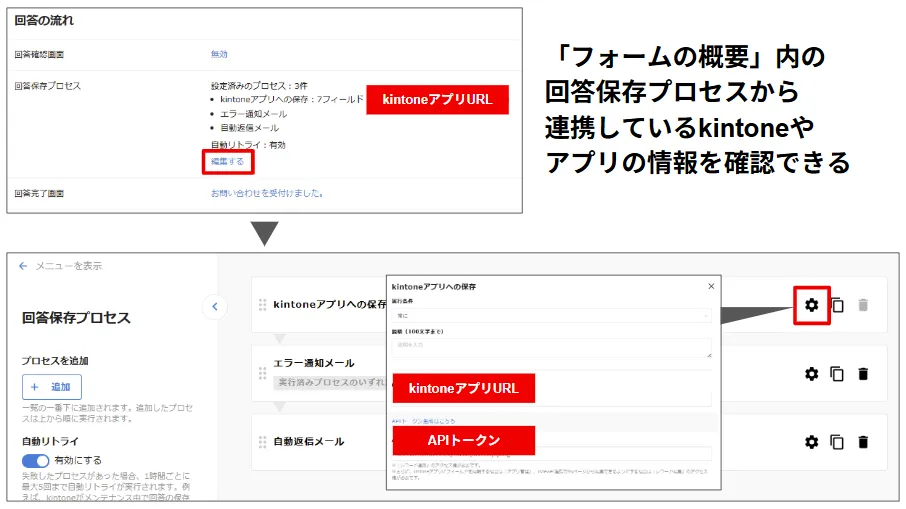Image resolution: width=906 pixels, height=509 pixels.
Task: Click kintoneアプリへの保存：7フィールド list item
Action: (x=292, y=99)
